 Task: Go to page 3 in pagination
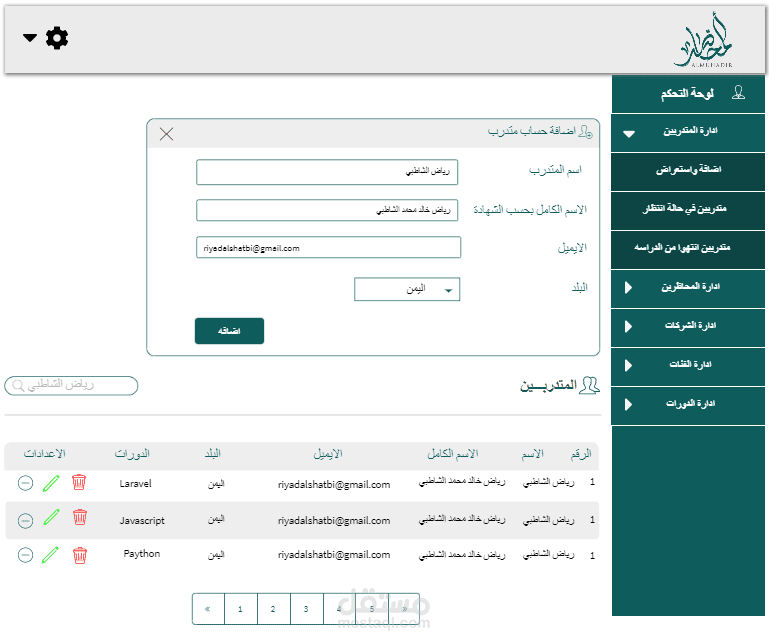(307, 609)
